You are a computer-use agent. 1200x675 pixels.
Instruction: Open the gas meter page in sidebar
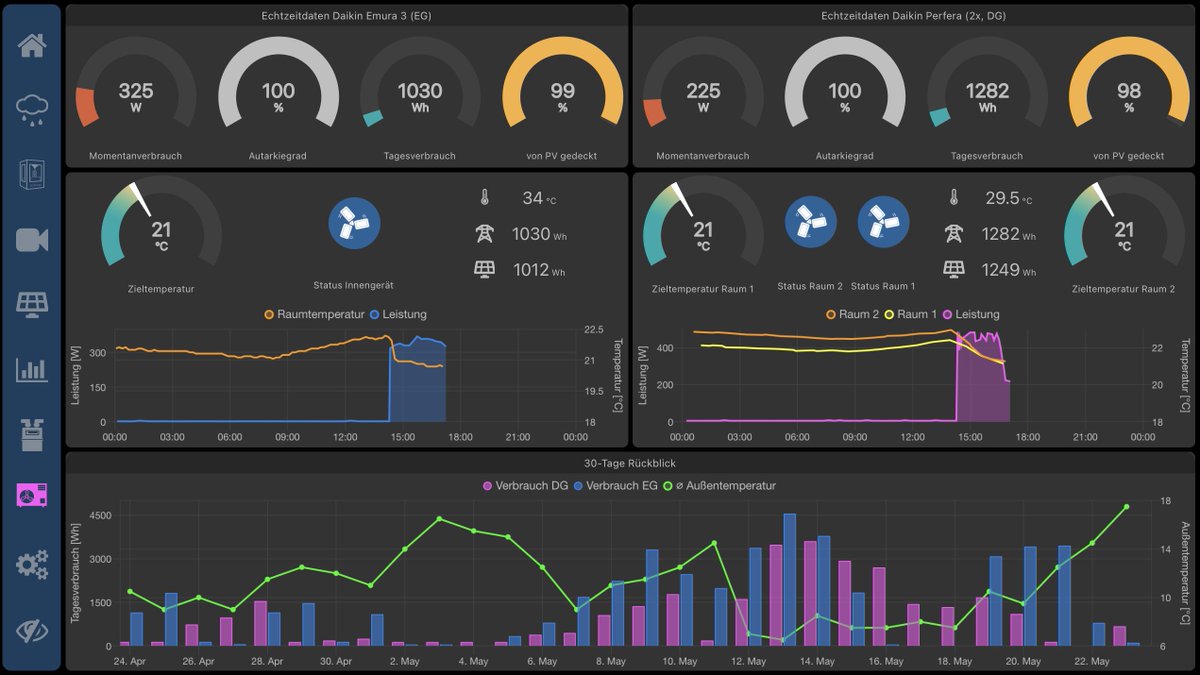point(32,435)
